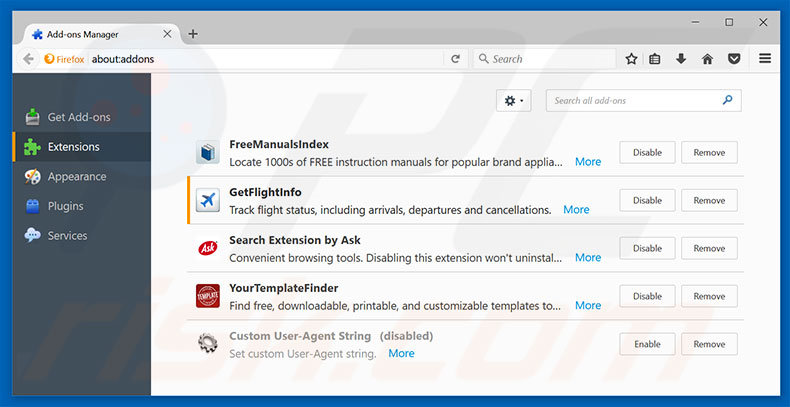Switch to the Appearance category

click(x=82, y=176)
